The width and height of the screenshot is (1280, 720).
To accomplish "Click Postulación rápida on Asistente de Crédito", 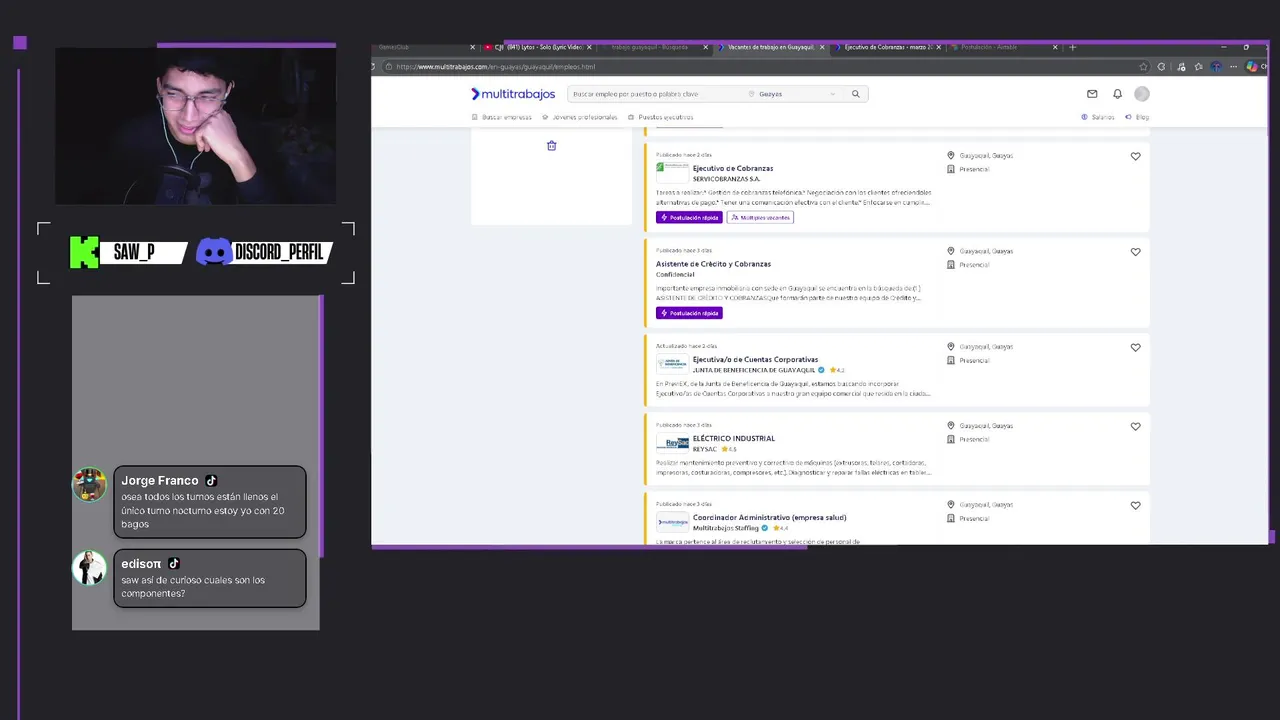I will [x=689, y=313].
